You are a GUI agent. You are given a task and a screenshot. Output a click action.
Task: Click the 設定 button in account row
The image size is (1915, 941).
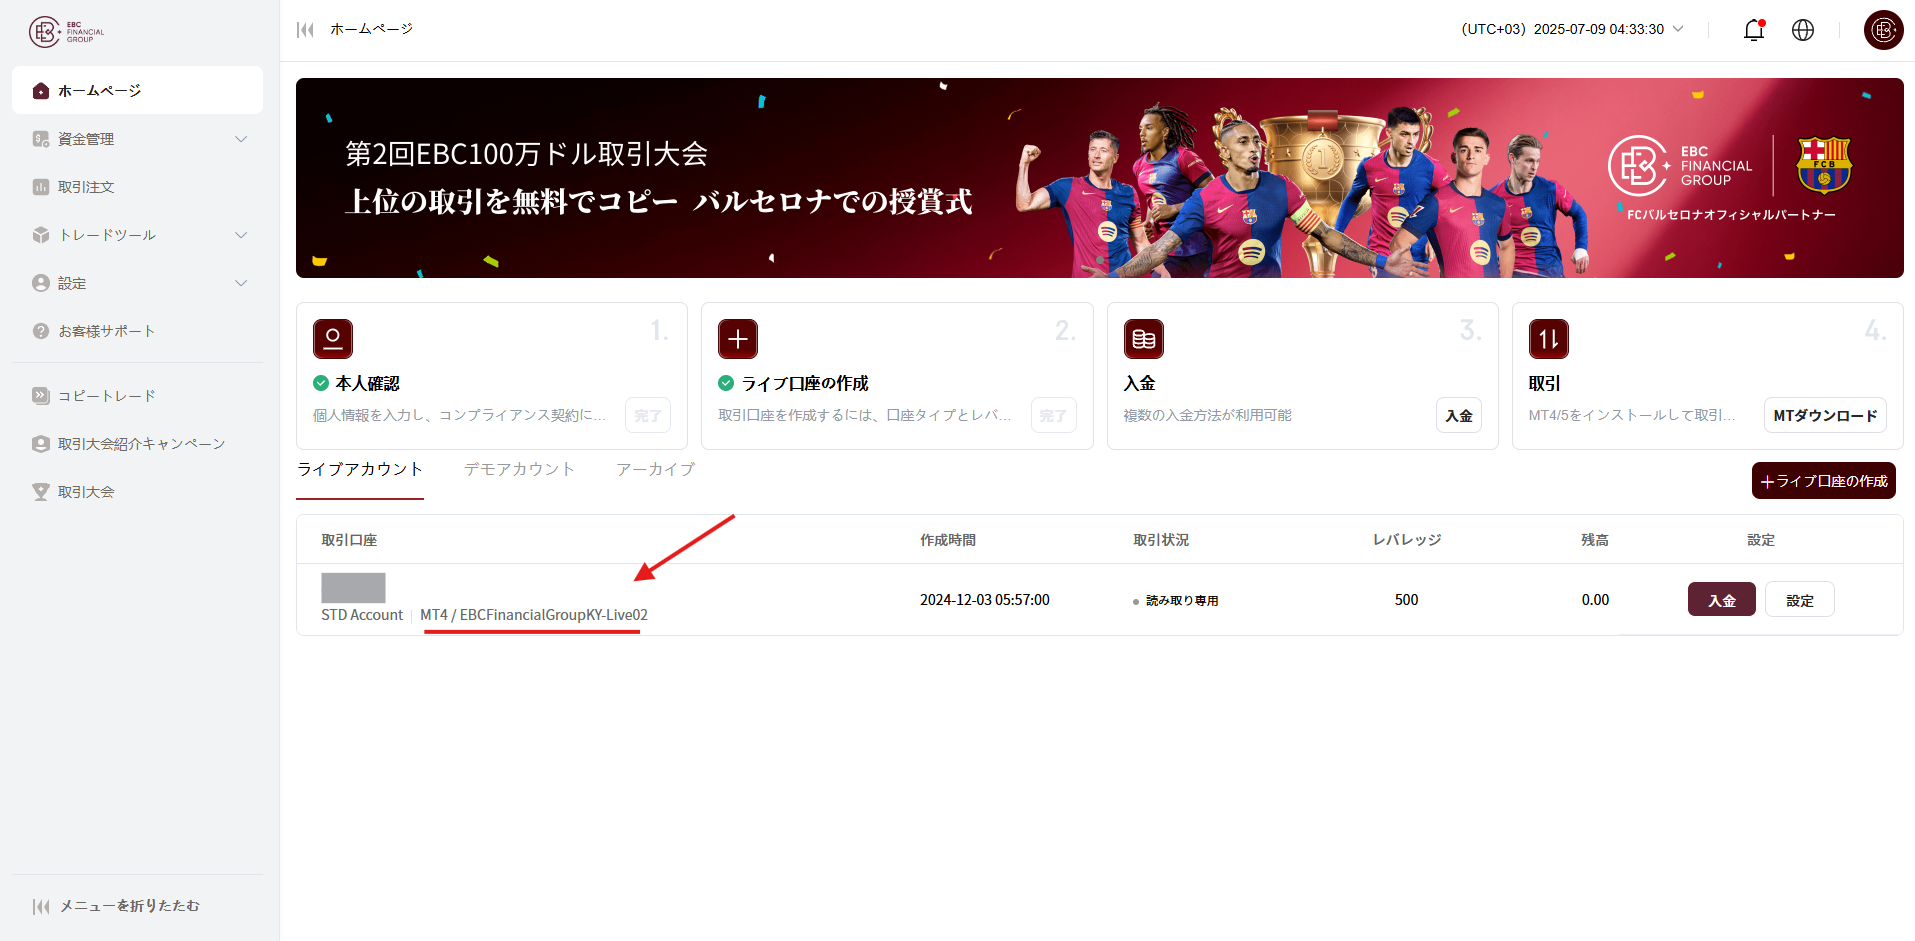click(x=1800, y=600)
